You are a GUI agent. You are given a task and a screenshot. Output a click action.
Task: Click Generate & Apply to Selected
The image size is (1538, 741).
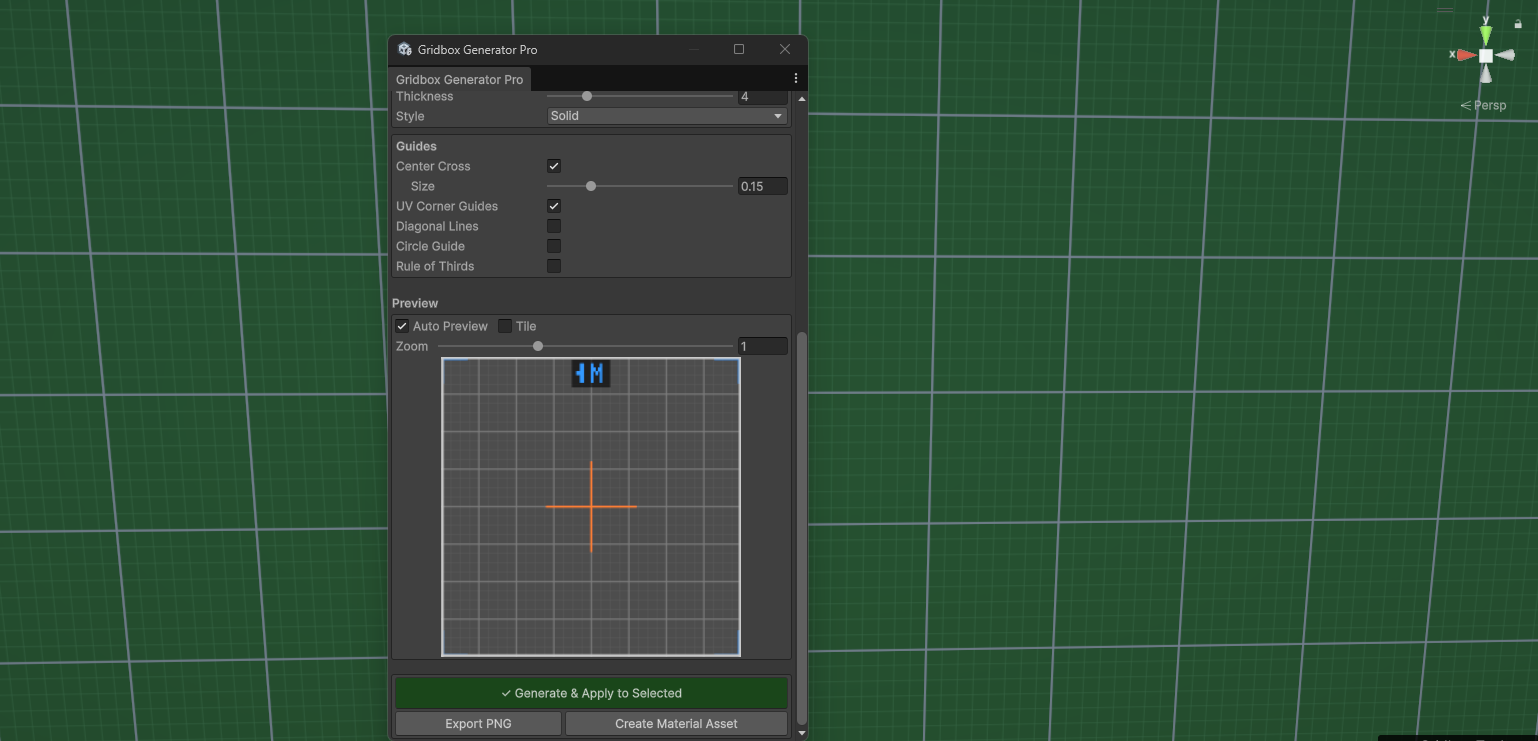tap(591, 693)
